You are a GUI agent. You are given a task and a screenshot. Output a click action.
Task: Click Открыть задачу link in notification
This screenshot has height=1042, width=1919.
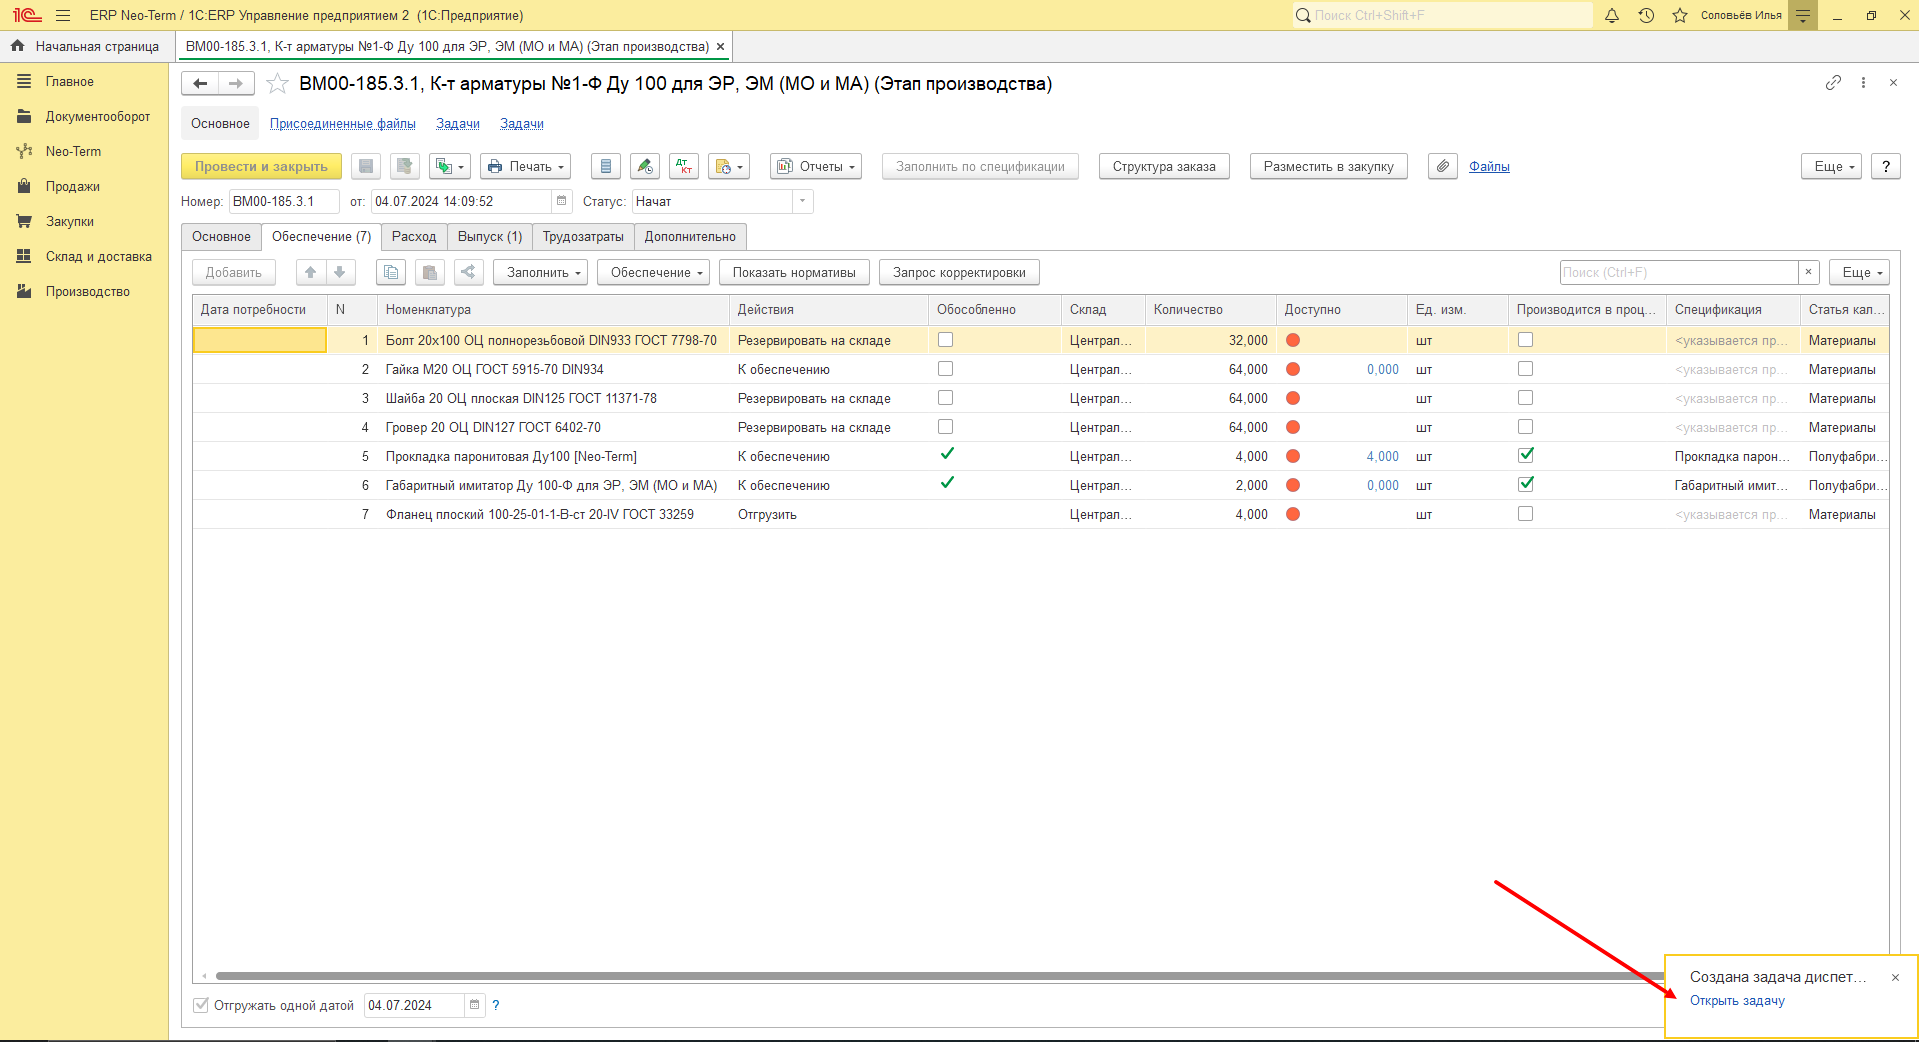pos(1737,1001)
